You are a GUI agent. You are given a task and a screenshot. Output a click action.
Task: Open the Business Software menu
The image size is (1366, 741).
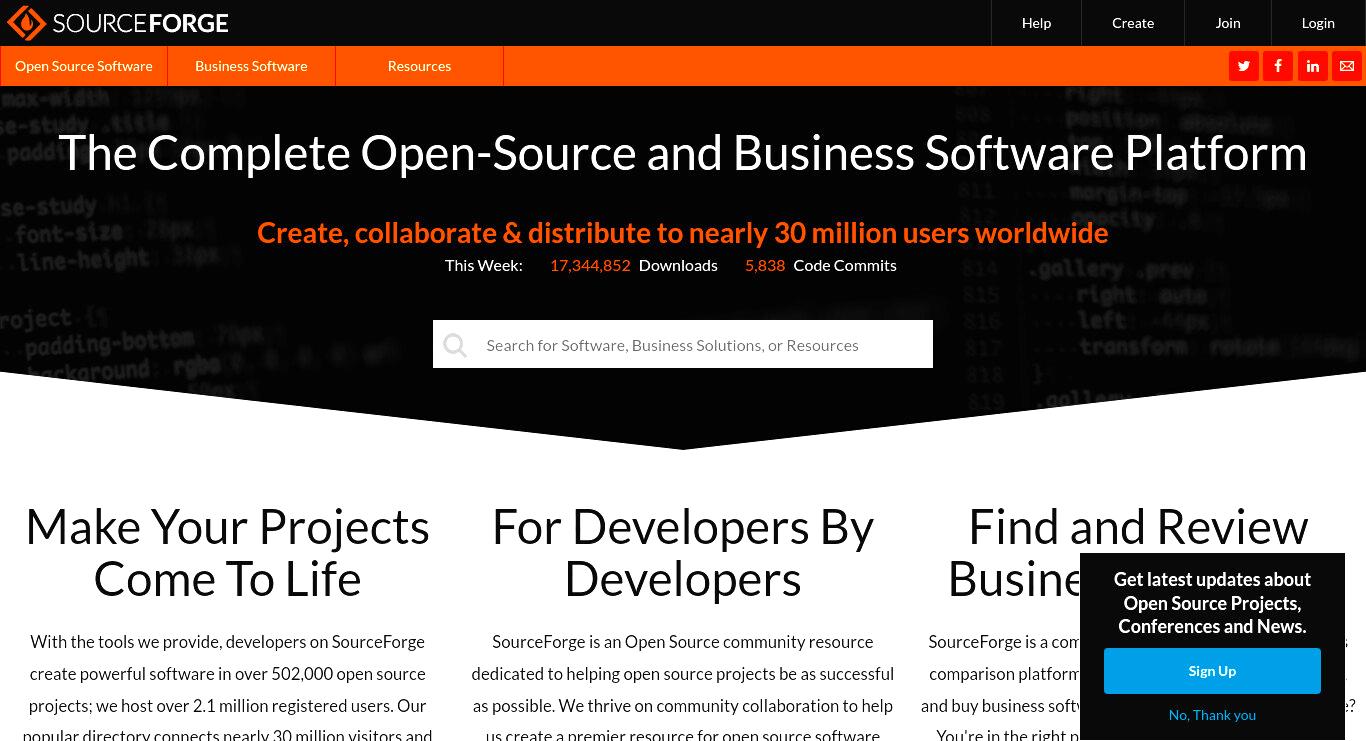click(x=251, y=66)
